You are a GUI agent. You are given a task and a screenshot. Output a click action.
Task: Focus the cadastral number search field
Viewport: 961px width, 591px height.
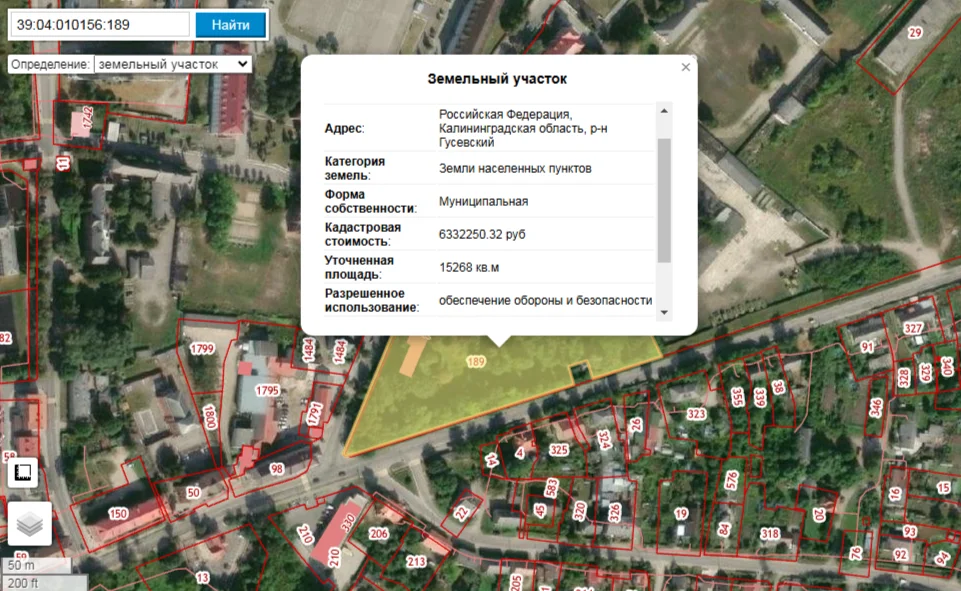(100, 25)
